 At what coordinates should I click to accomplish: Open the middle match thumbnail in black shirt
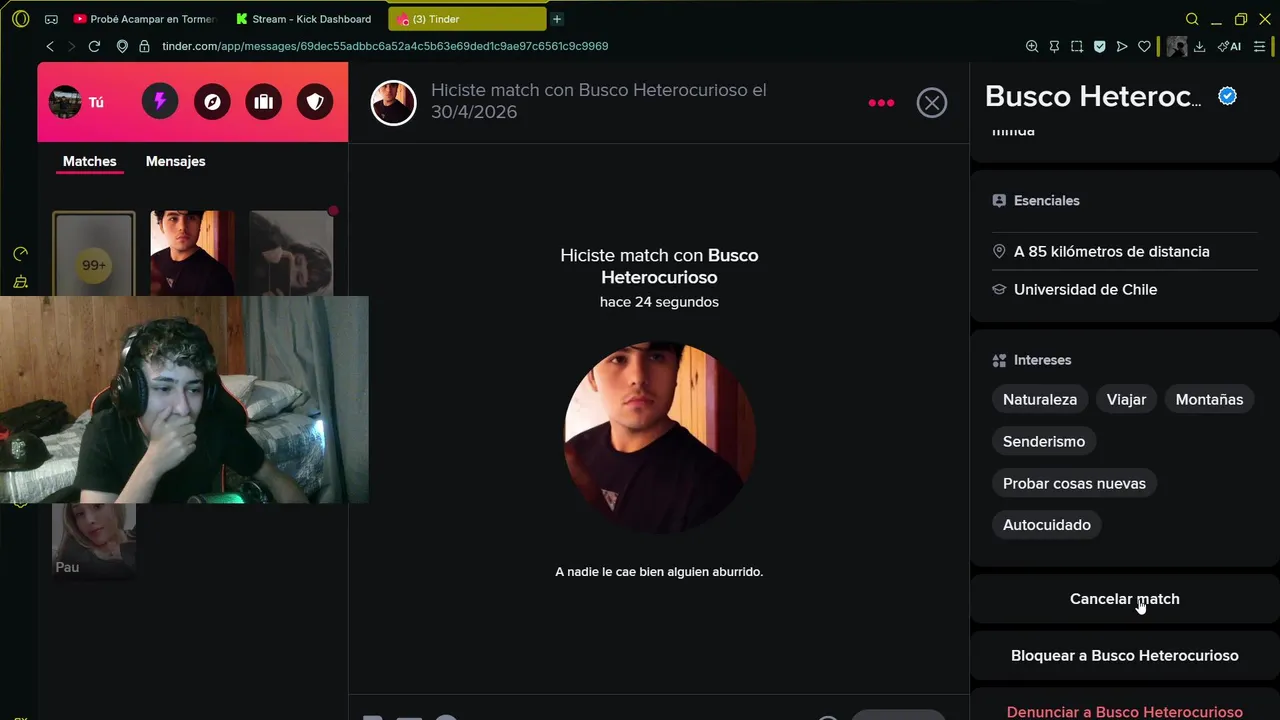192,254
